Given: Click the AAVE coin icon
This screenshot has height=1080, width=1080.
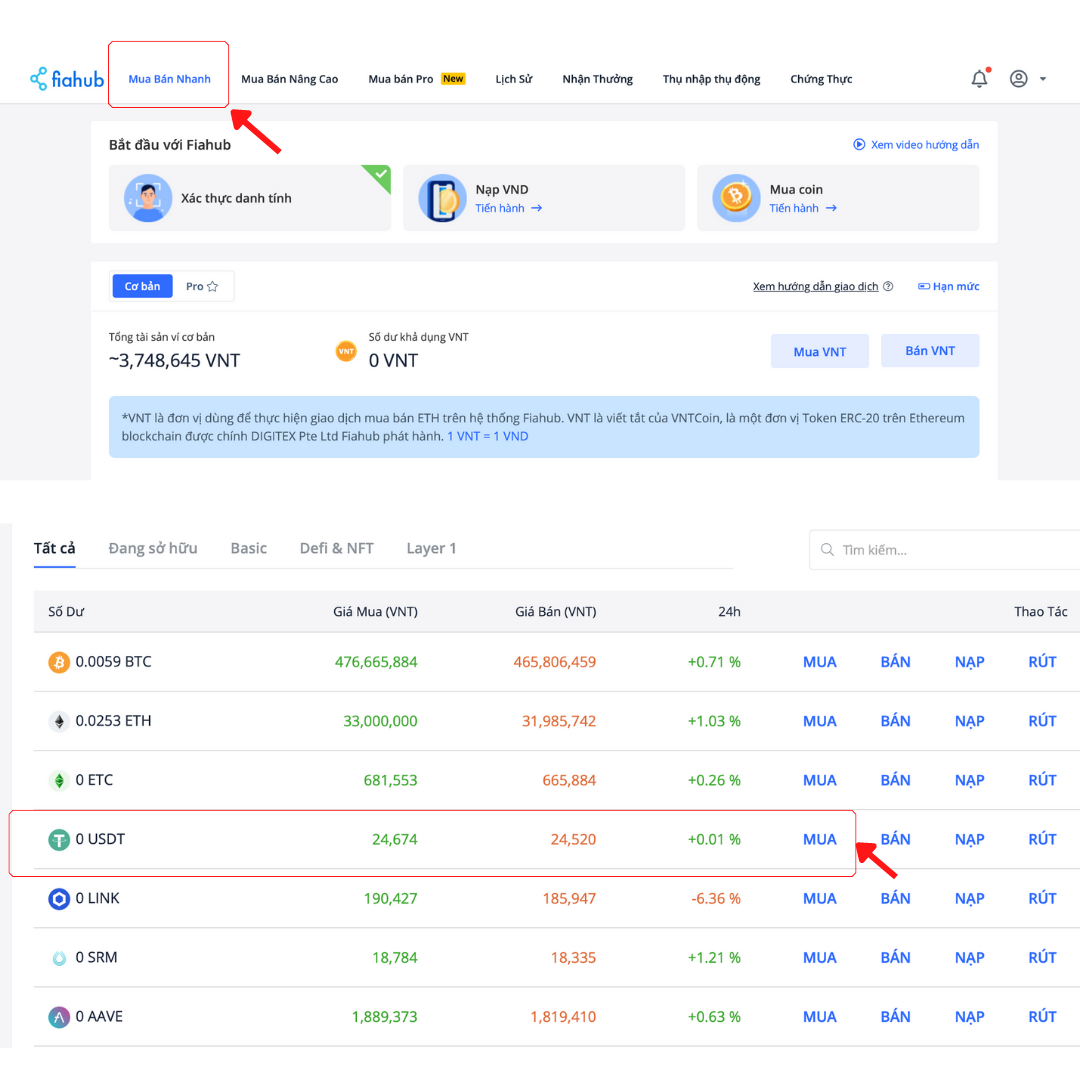Looking at the screenshot, I should (x=59, y=1017).
